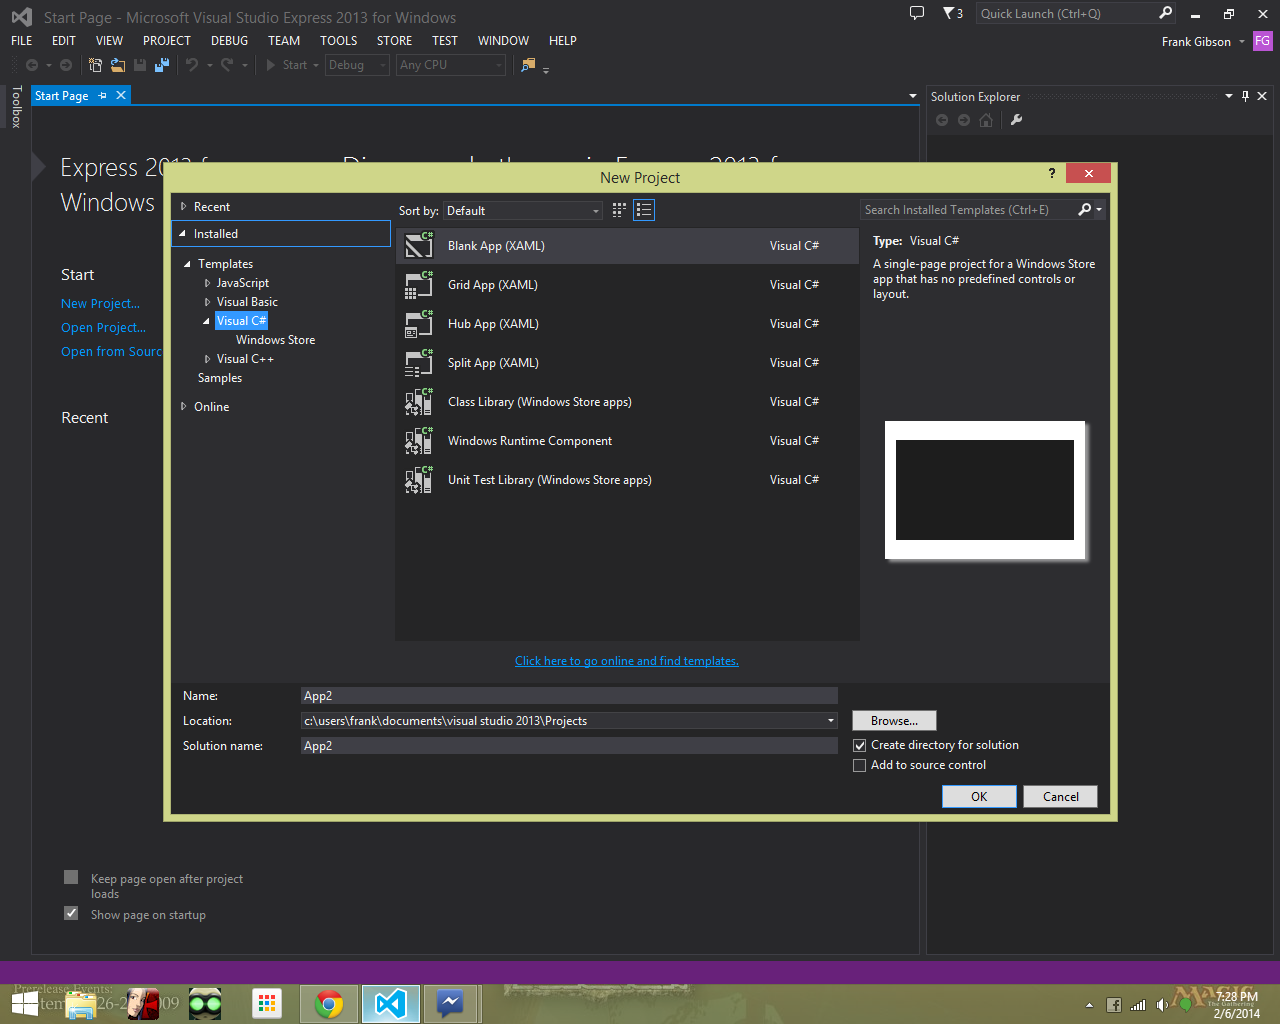Collapse the Installed section
The width and height of the screenshot is (1280, 1024).
[183, 234]
